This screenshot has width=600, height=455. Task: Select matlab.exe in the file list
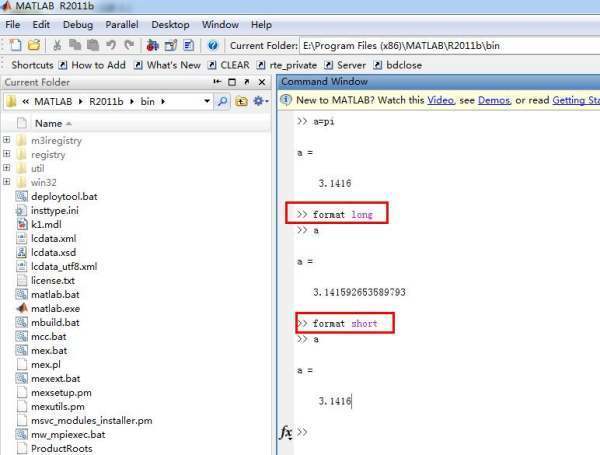point(55,308)
